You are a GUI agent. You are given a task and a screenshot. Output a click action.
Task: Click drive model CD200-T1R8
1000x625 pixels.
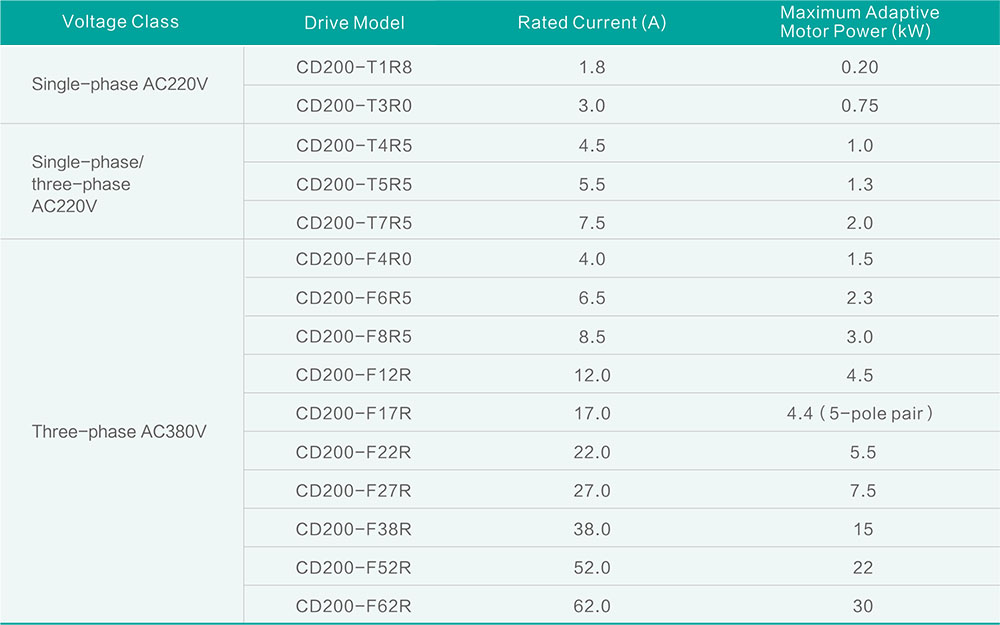click(x=354, y=67)
